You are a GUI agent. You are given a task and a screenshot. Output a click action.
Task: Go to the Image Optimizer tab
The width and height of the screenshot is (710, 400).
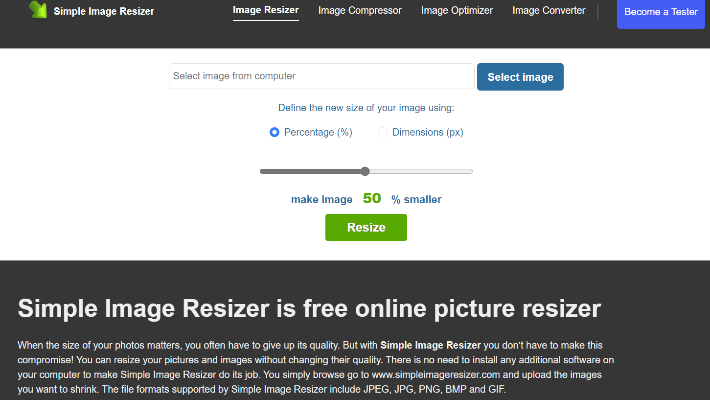click(457, 10)
